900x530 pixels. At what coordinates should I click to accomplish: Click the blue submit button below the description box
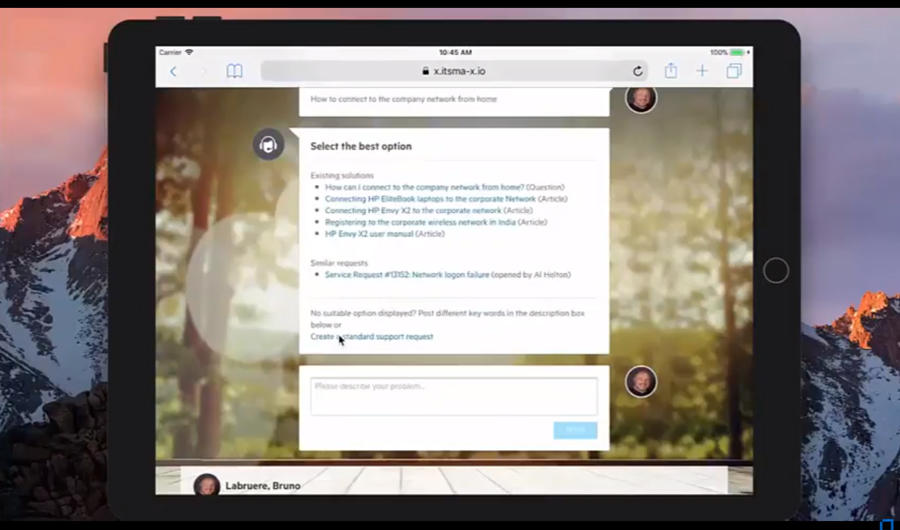pyautogui.click(x=575, y=430)
